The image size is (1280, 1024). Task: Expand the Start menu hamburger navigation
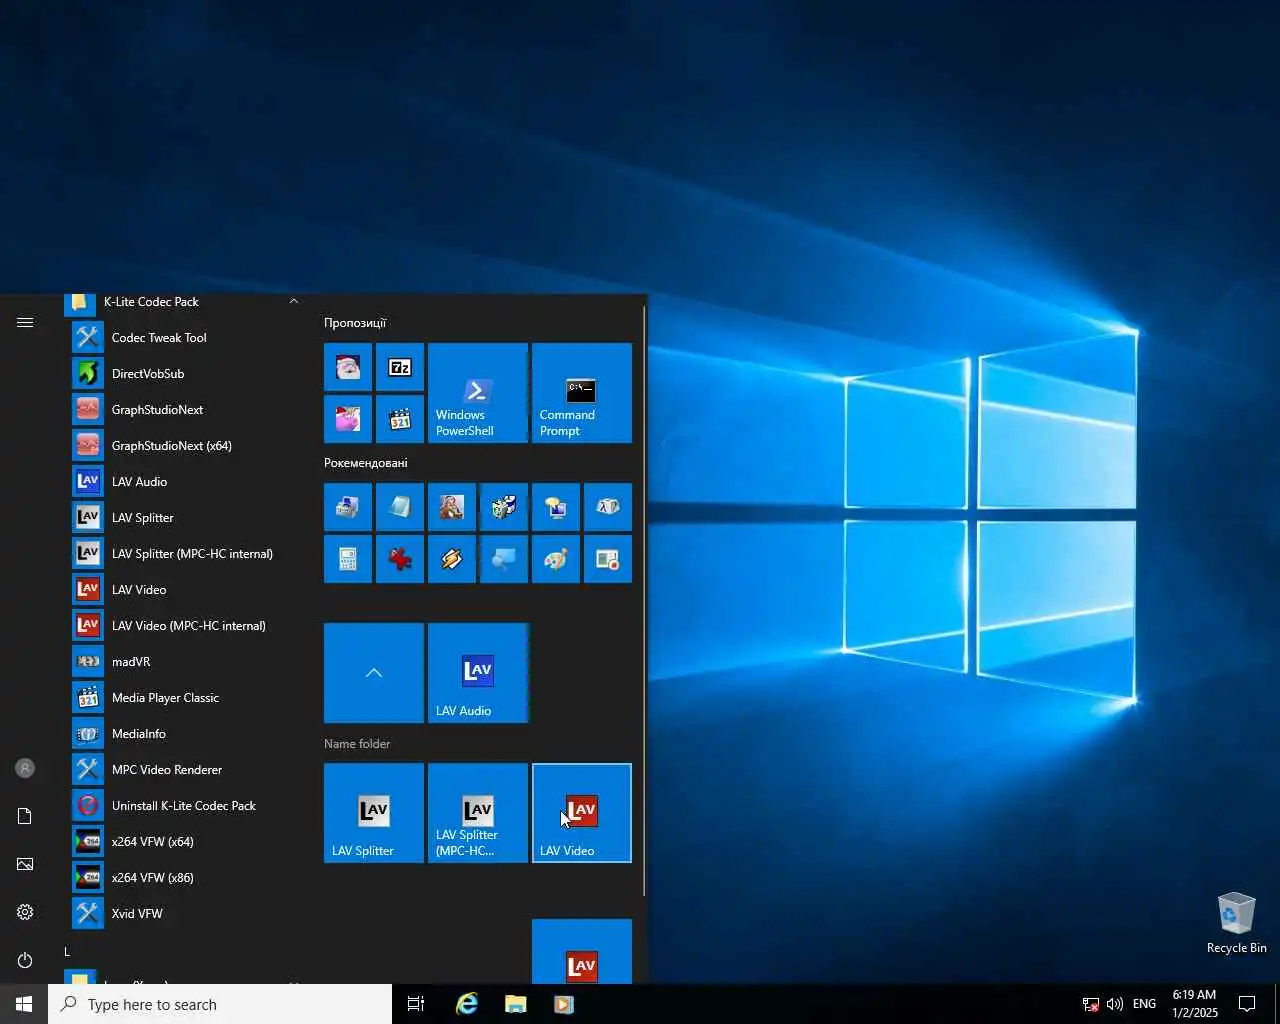click(25, 322)
